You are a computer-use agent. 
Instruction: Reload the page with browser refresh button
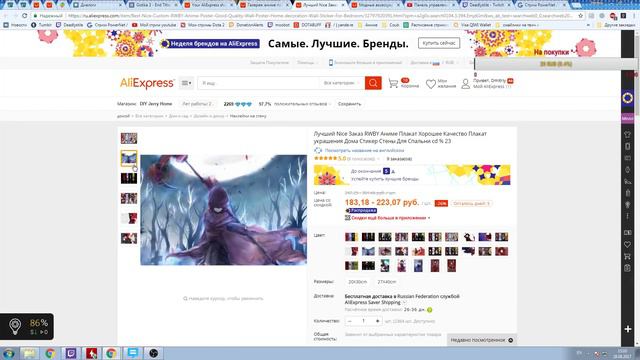[x=24, y=16]
